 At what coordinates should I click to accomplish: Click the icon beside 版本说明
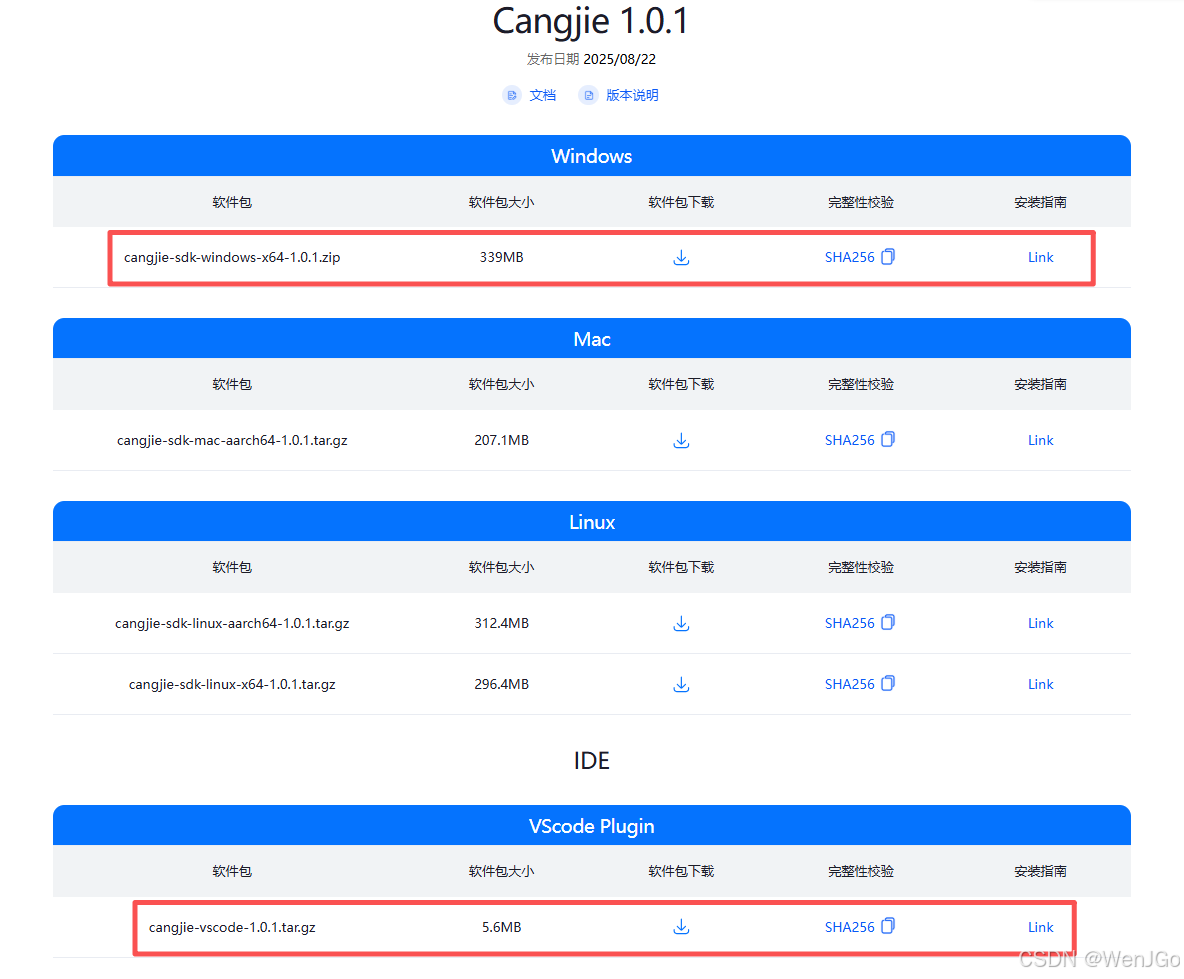[588, 95]
